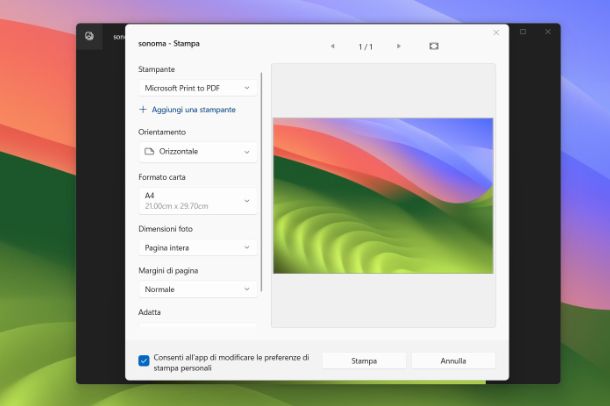Screen dimensions: 610x406
Task: Close the print dialog
Action: click(496, 33)
